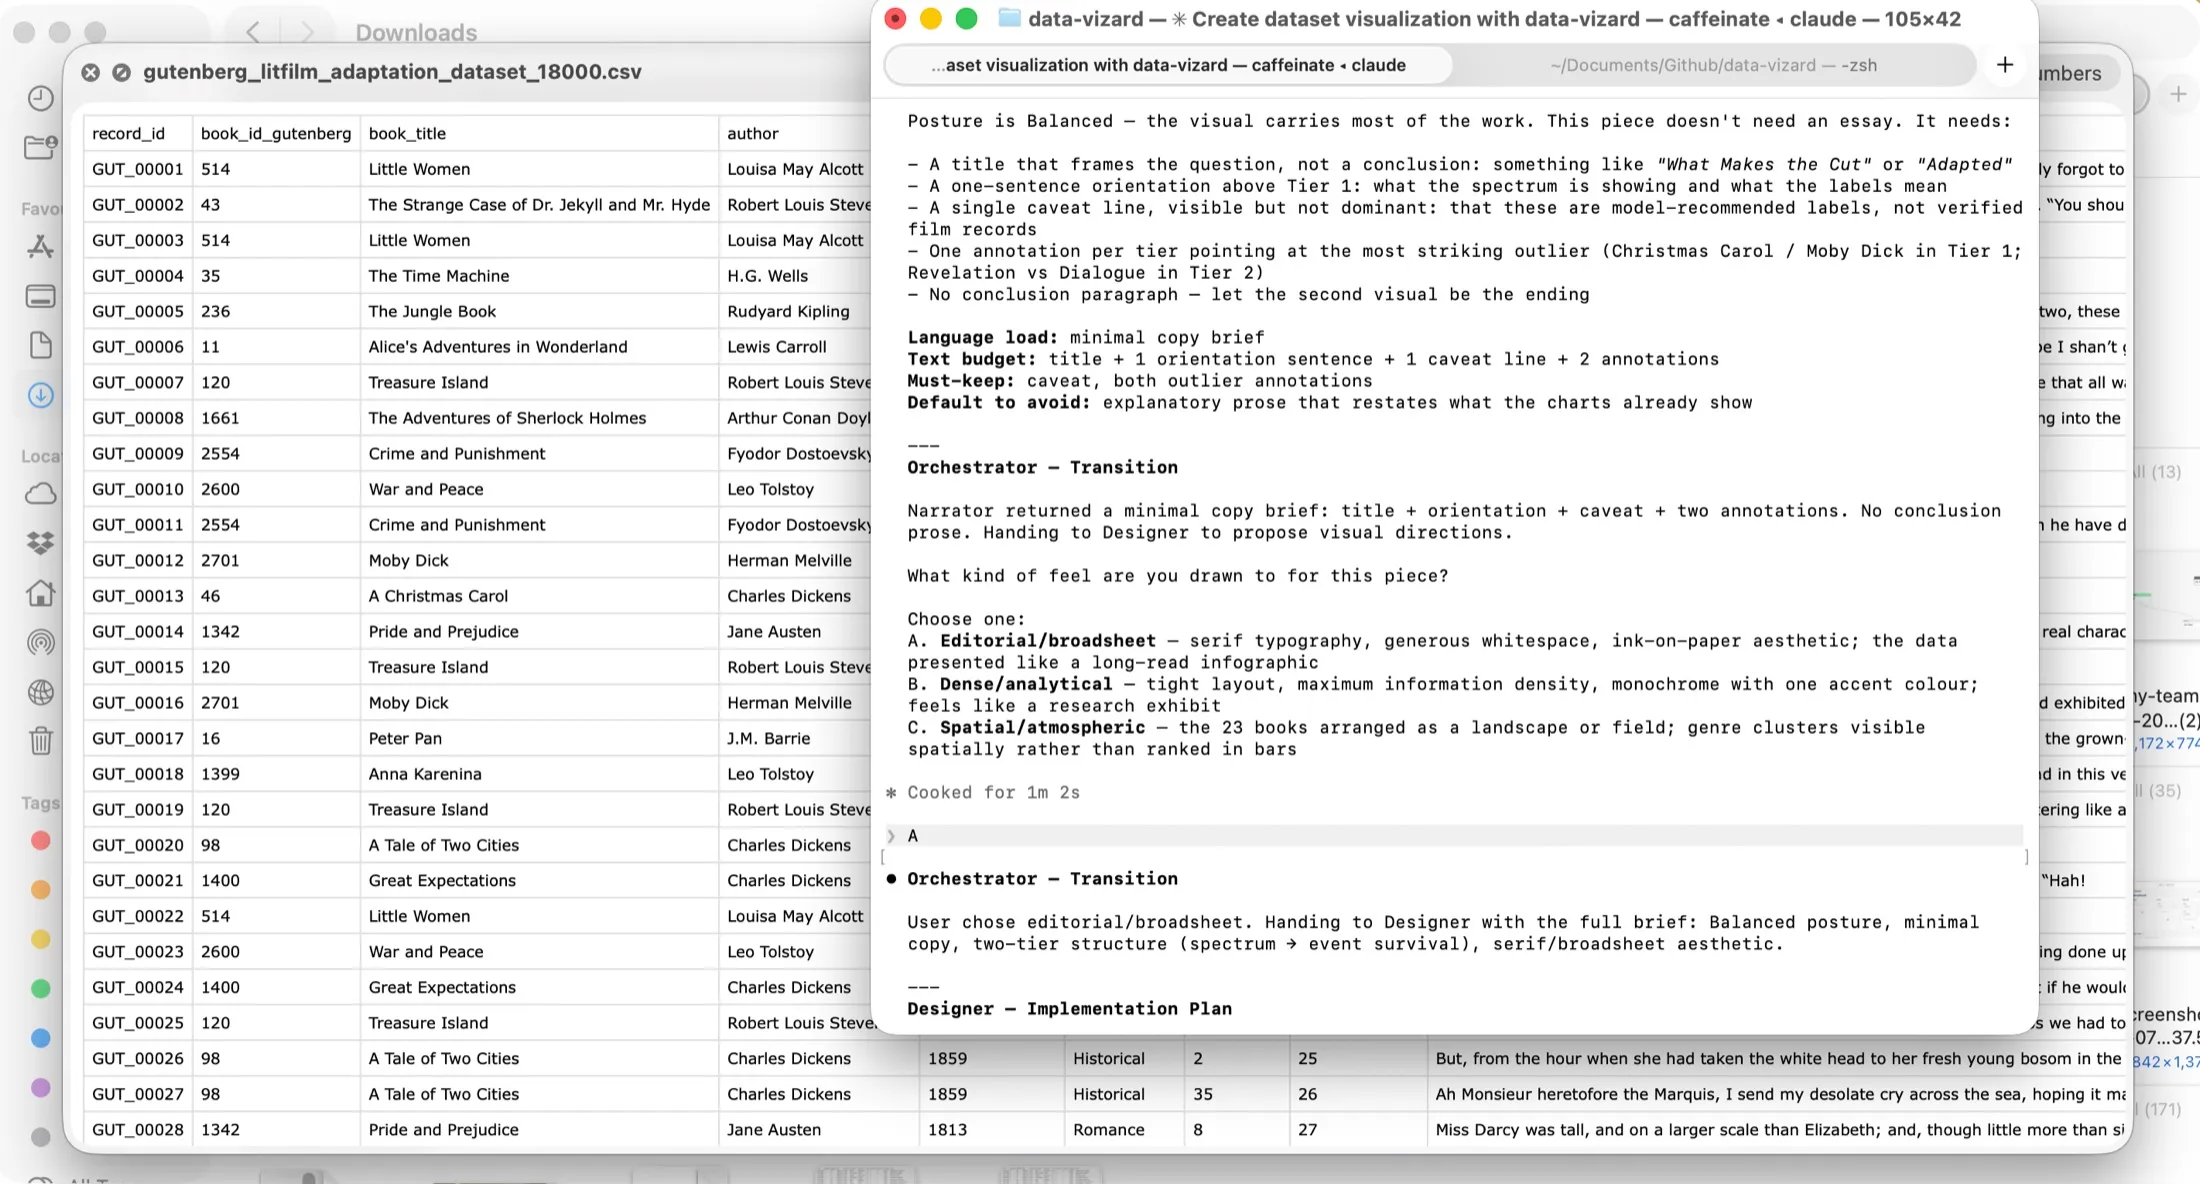Click the 'Cooked for 1m 2s' status line
Viewport: 2200px width, 1184px height.
[993, 793]
